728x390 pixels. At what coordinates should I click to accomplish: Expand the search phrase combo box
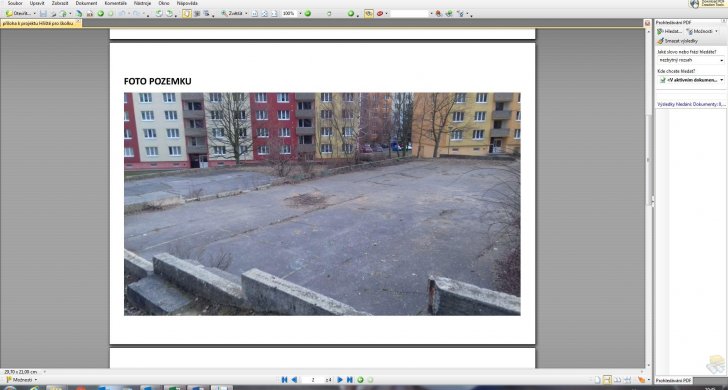point(722,60)
